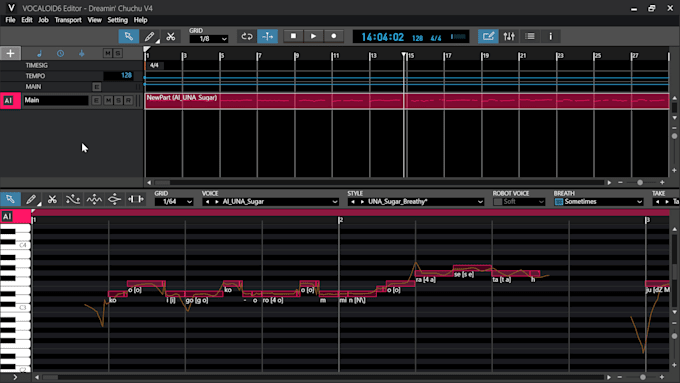
Task: Stop playback
Action: coord(293,36)
